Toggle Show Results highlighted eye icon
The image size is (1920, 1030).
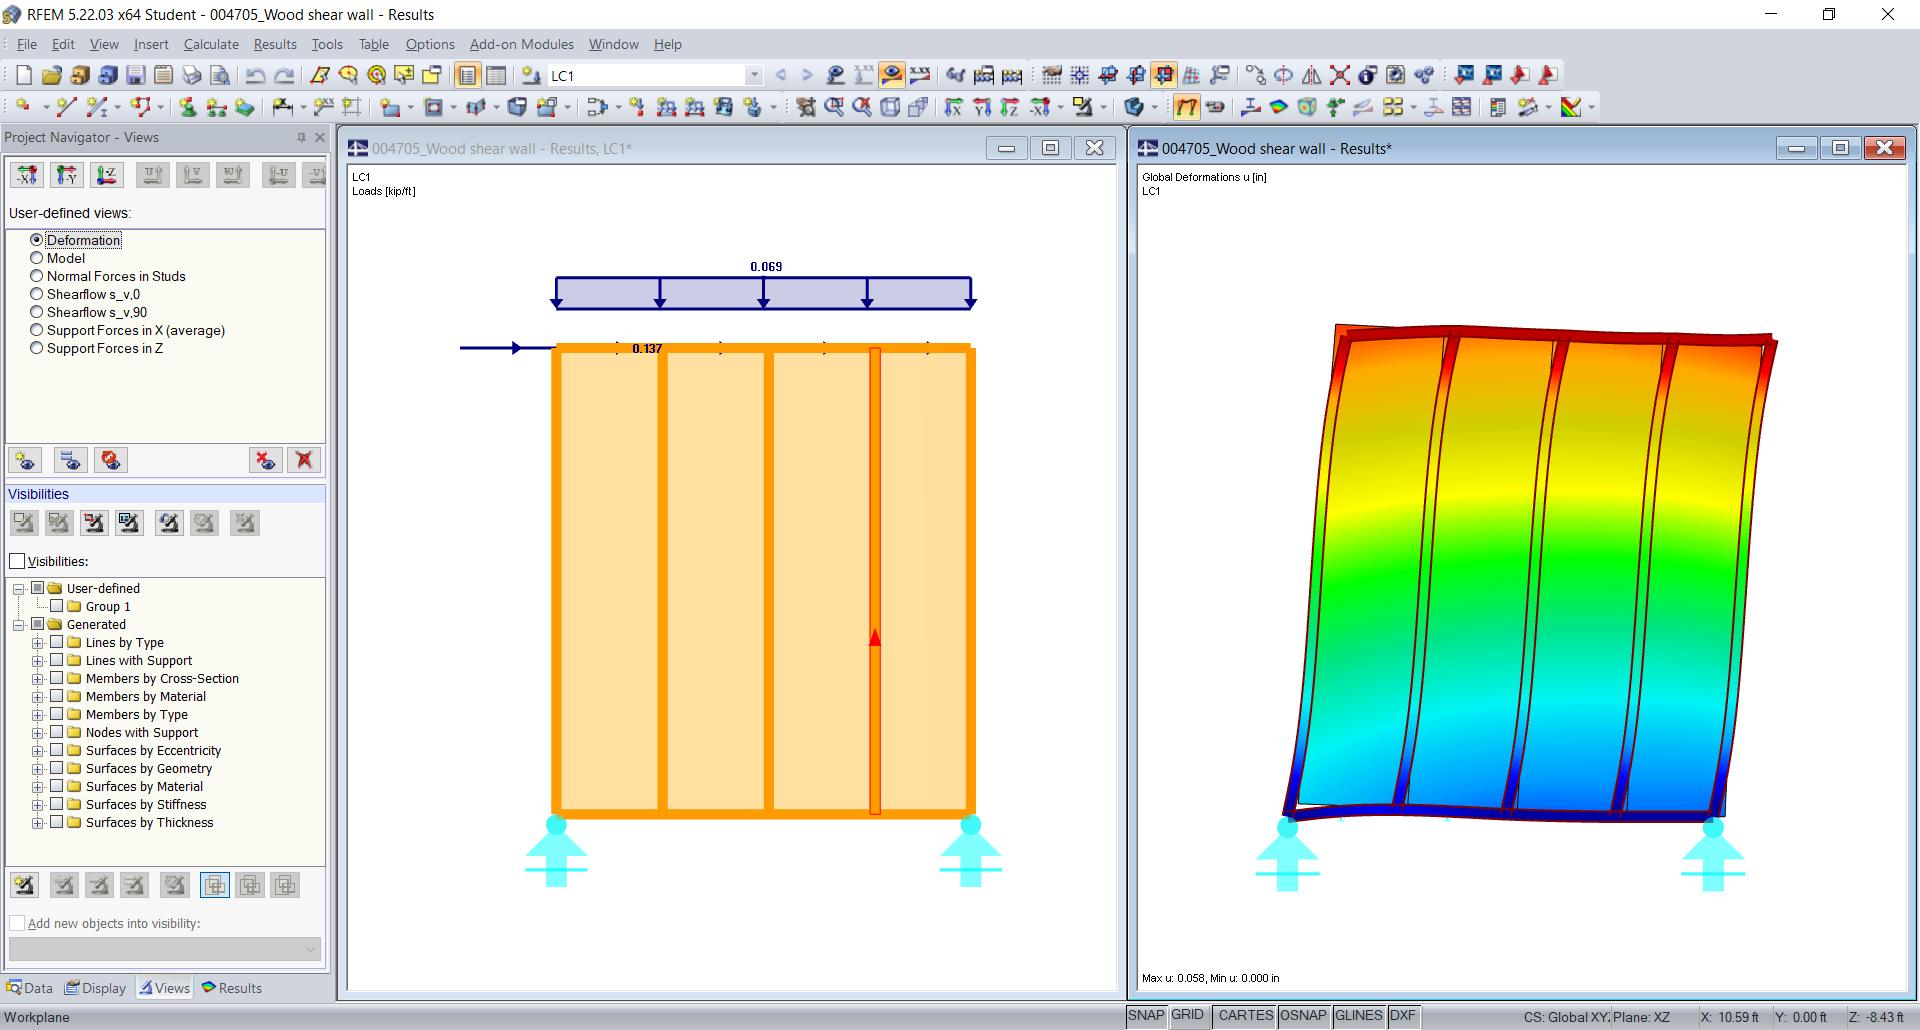(x=892, y=75)
